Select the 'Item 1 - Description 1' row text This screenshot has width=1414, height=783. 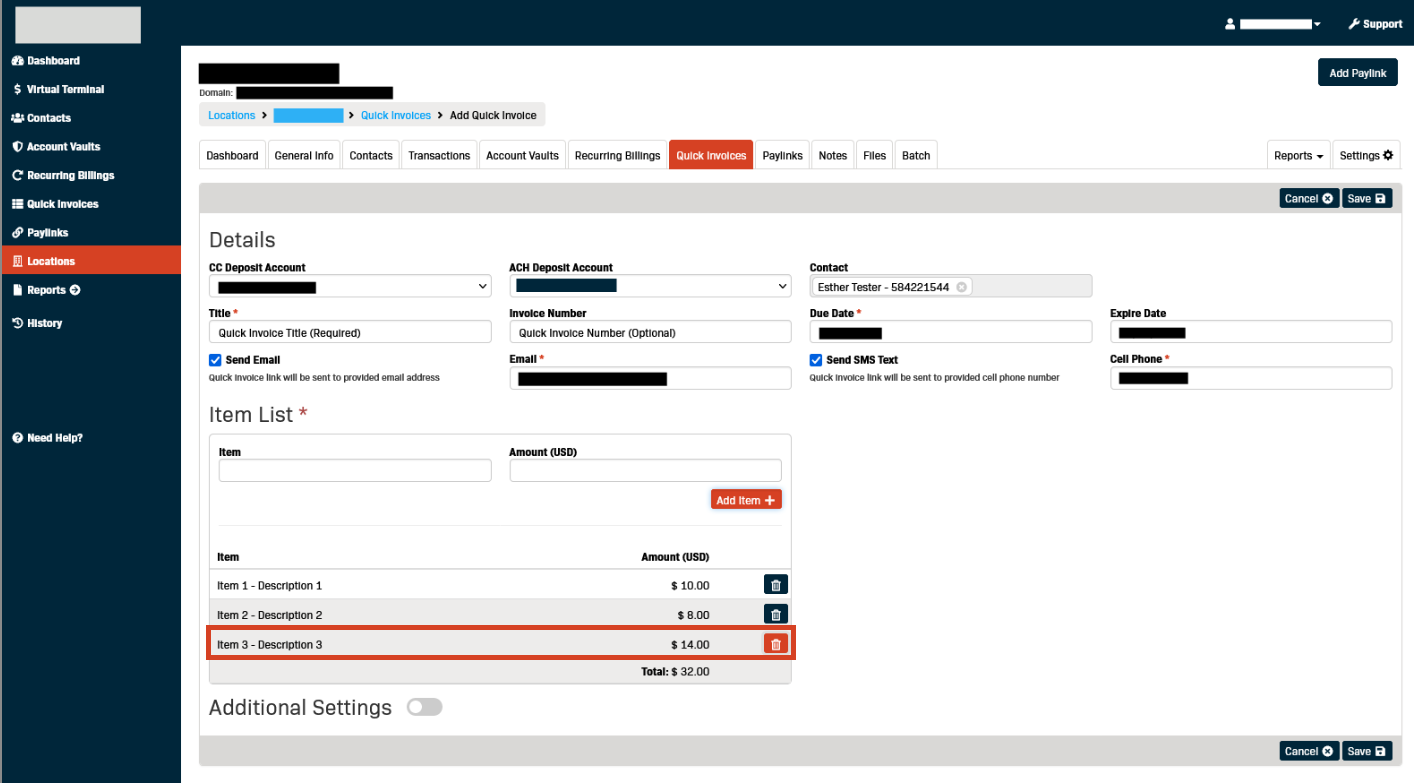(x=269, y=586)
